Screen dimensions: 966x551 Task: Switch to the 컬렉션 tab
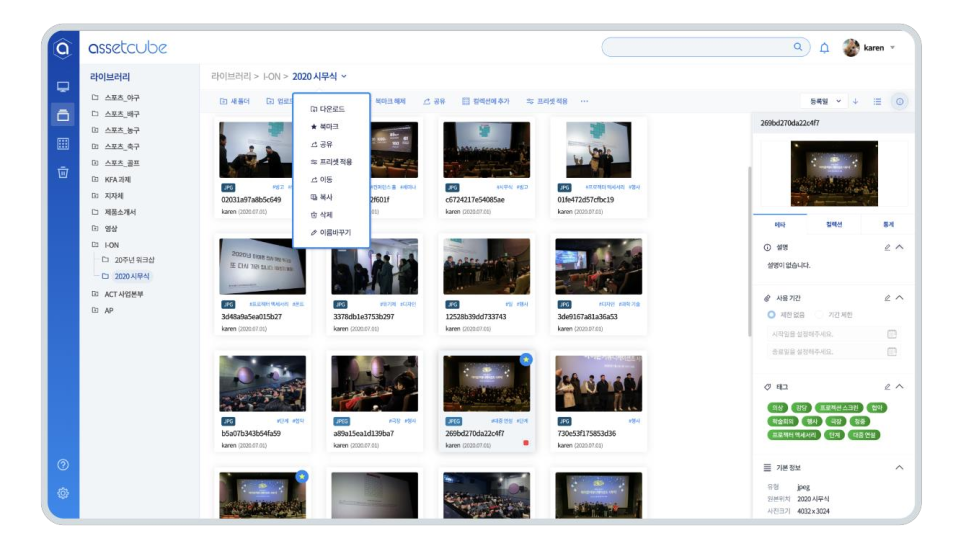coord(834,225)
